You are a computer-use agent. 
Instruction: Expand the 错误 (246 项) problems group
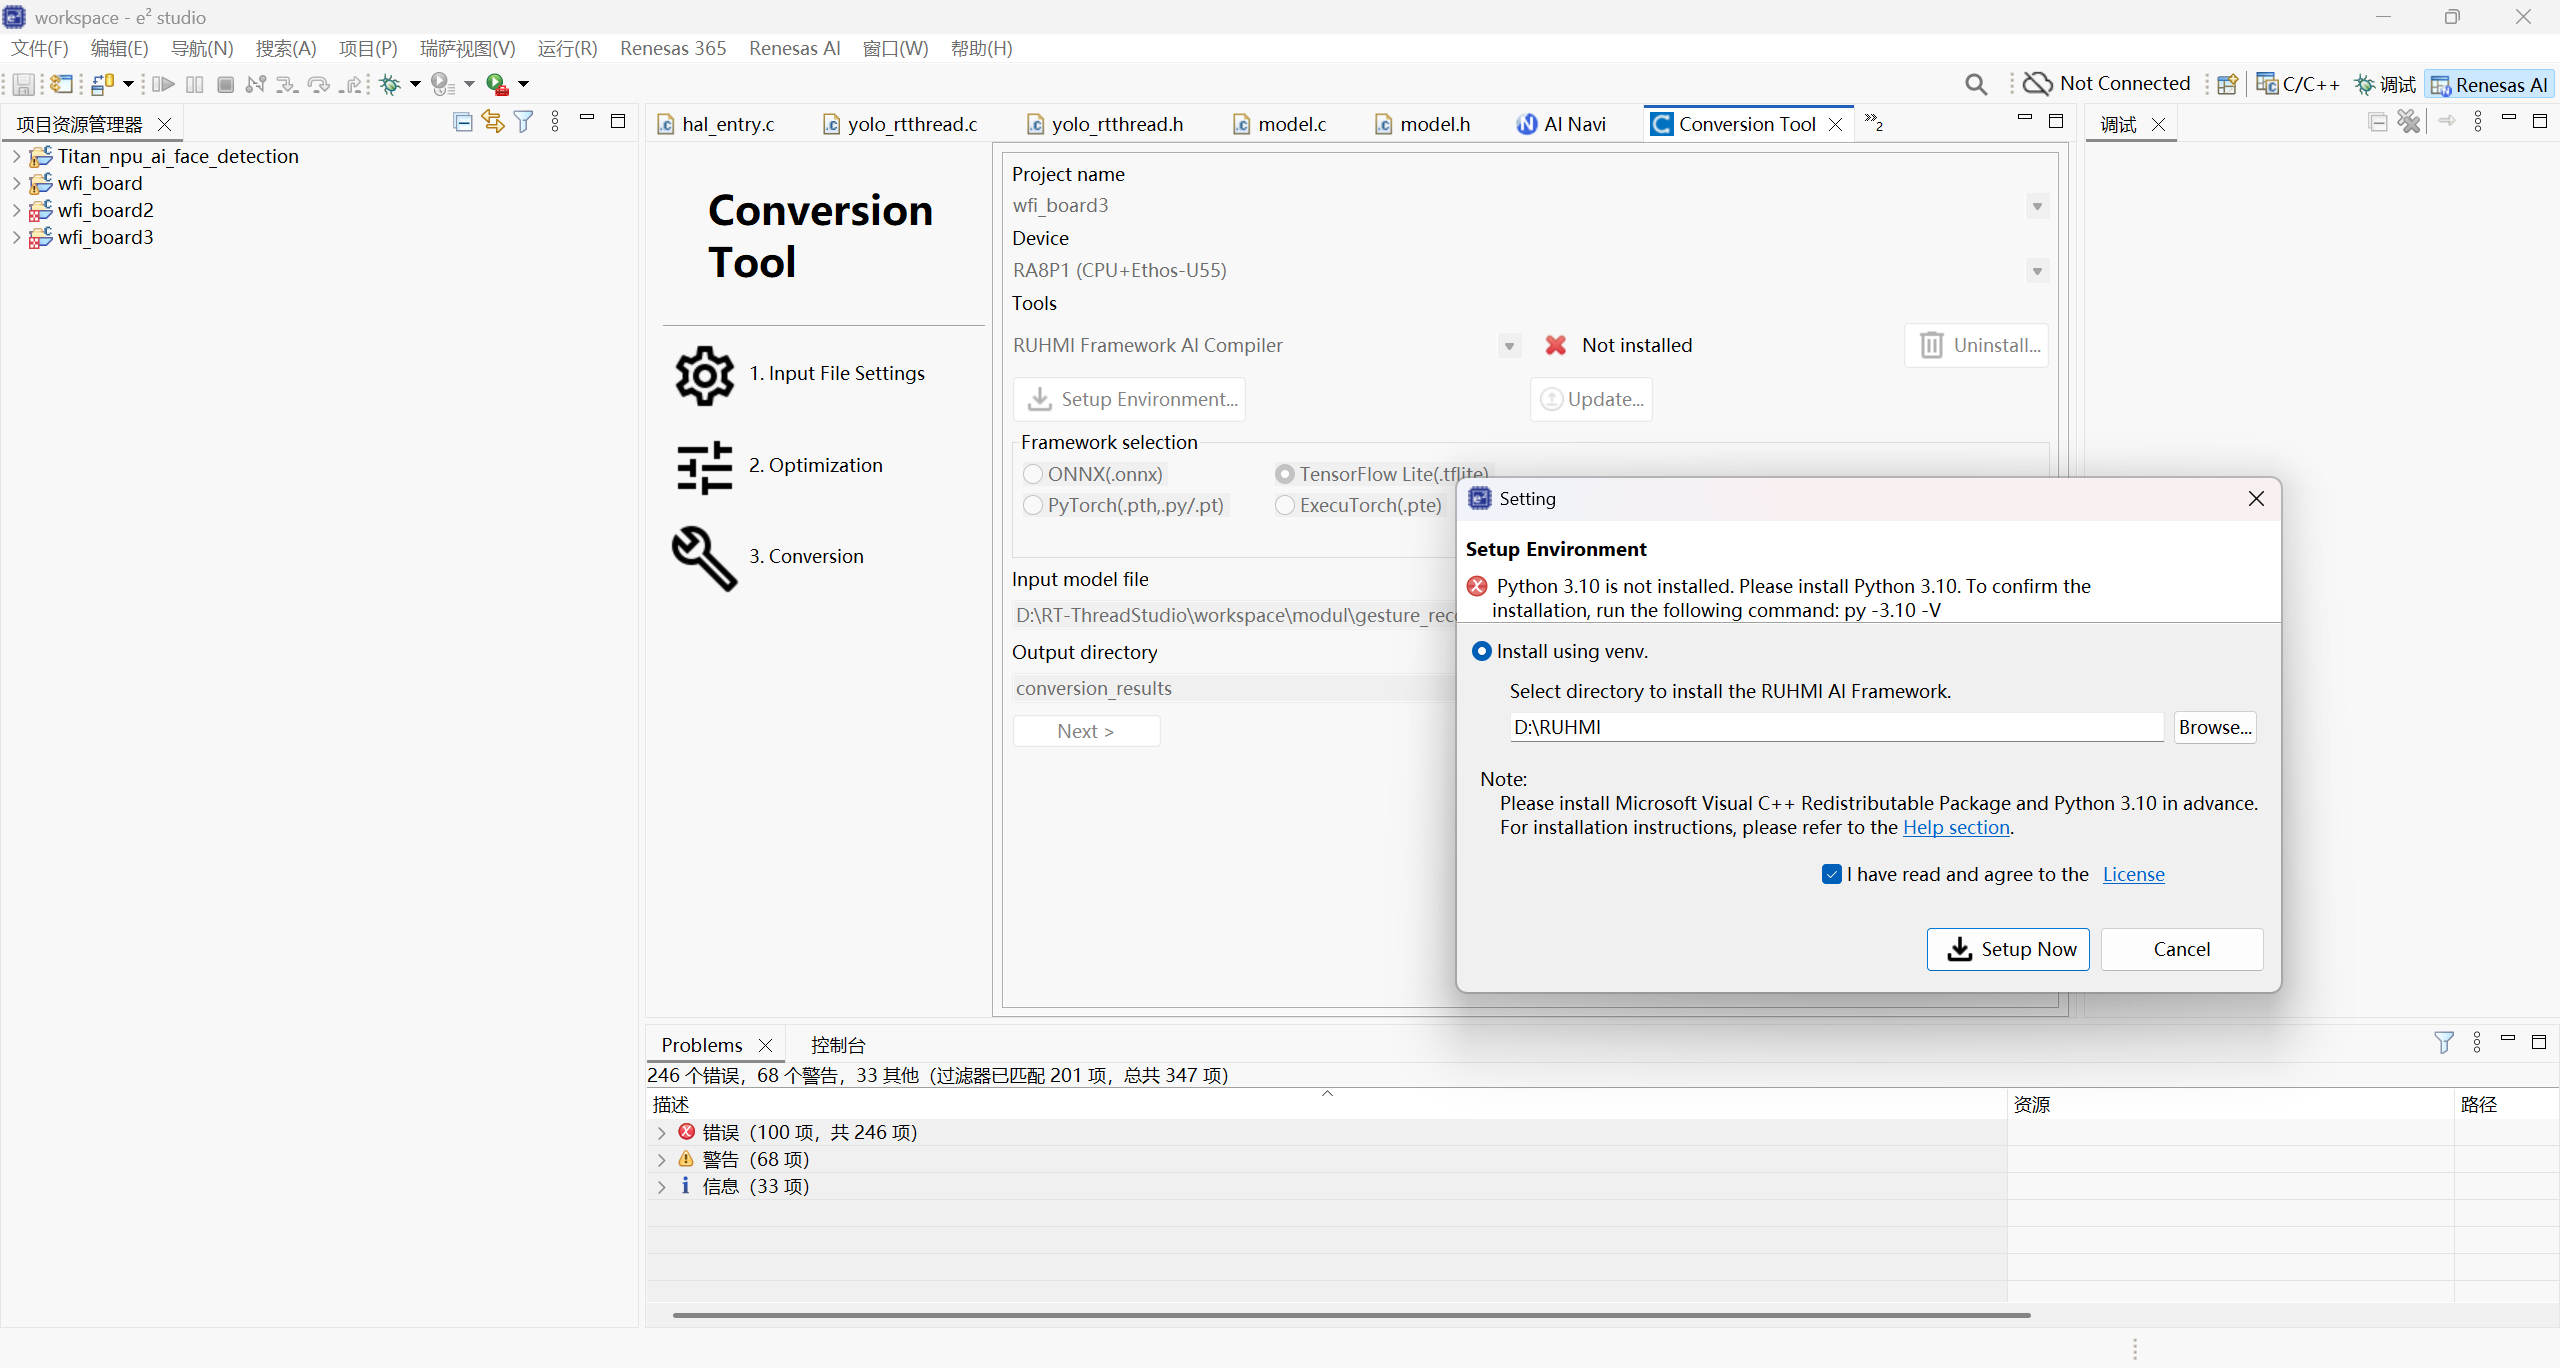point(661,1132)
